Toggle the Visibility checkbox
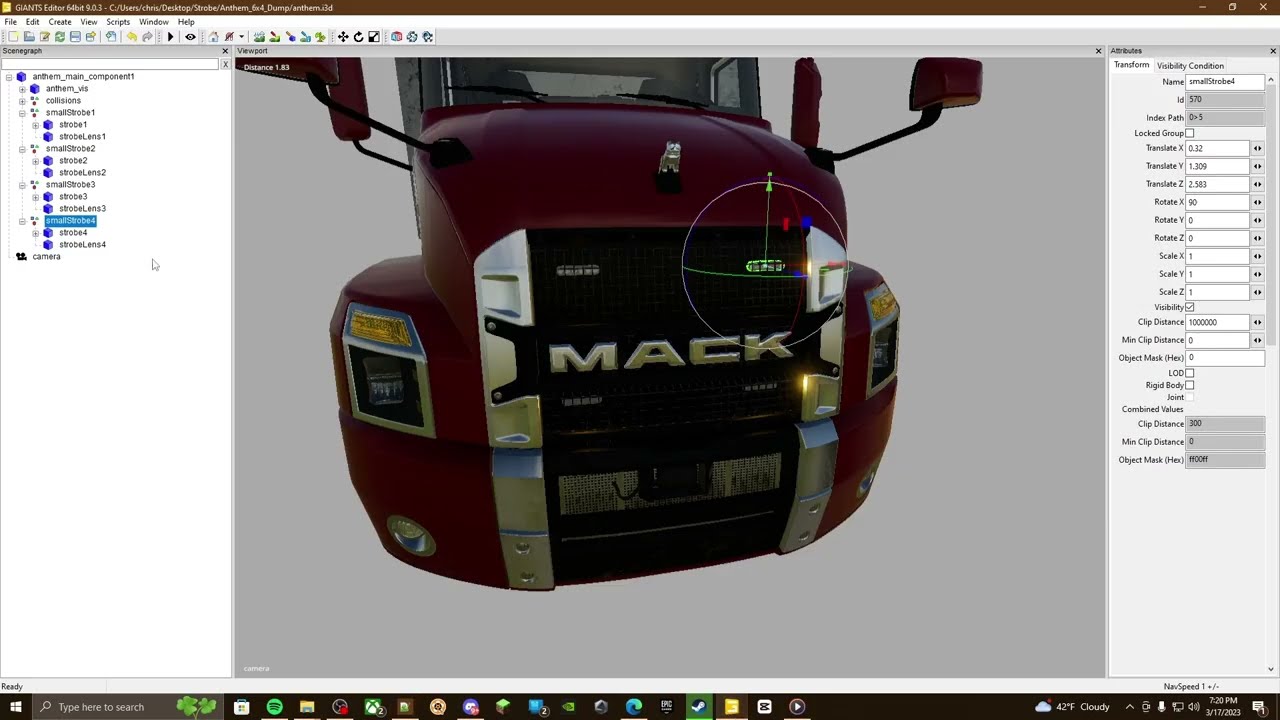 click(x=1189, y=307)
